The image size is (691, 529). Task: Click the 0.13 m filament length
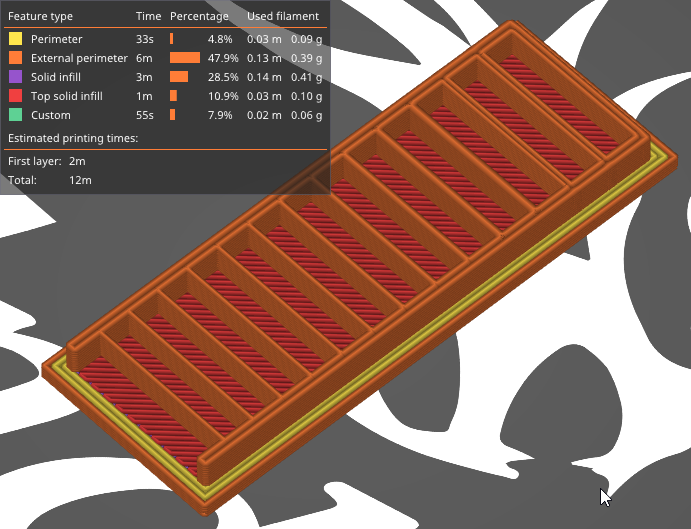(264, 58)
